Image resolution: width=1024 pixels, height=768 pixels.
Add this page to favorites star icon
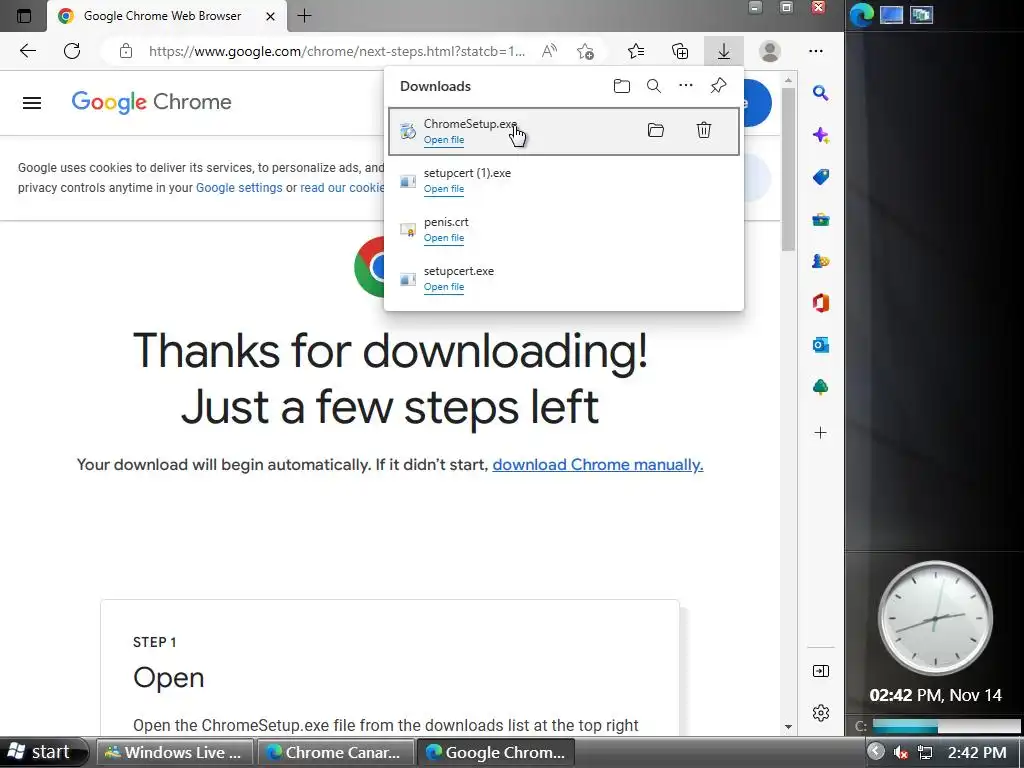(586, 51)
